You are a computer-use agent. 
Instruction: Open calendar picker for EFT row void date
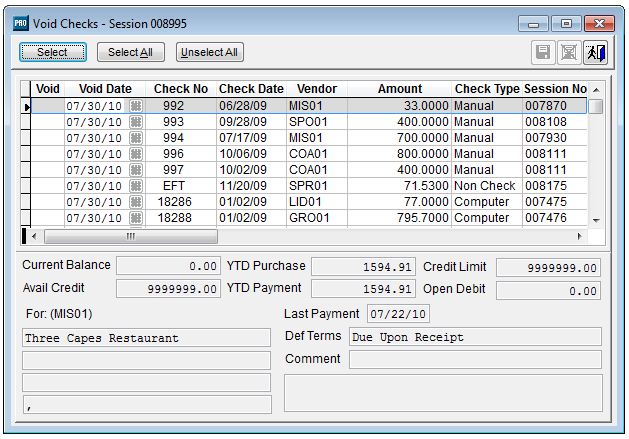click(136, 186)
